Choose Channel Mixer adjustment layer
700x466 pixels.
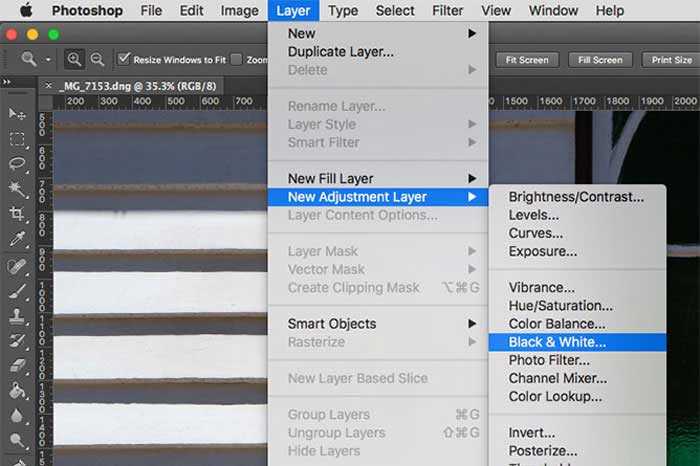pyautogui.click(x=577, y=378)
